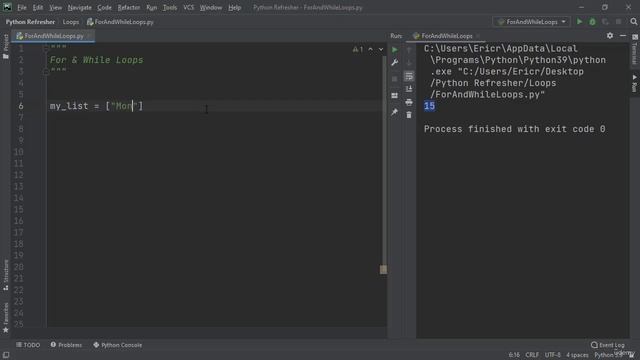Open Search Everywhere magnifier icon
This screenshot has height=360, width=640.
click(633, 22)
